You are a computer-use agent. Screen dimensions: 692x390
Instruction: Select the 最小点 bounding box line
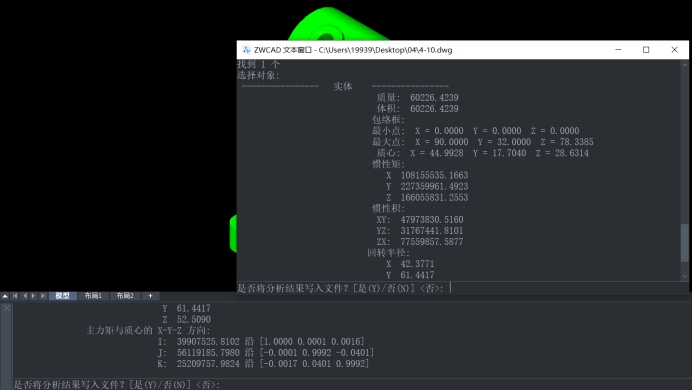[x=476, y=131]
